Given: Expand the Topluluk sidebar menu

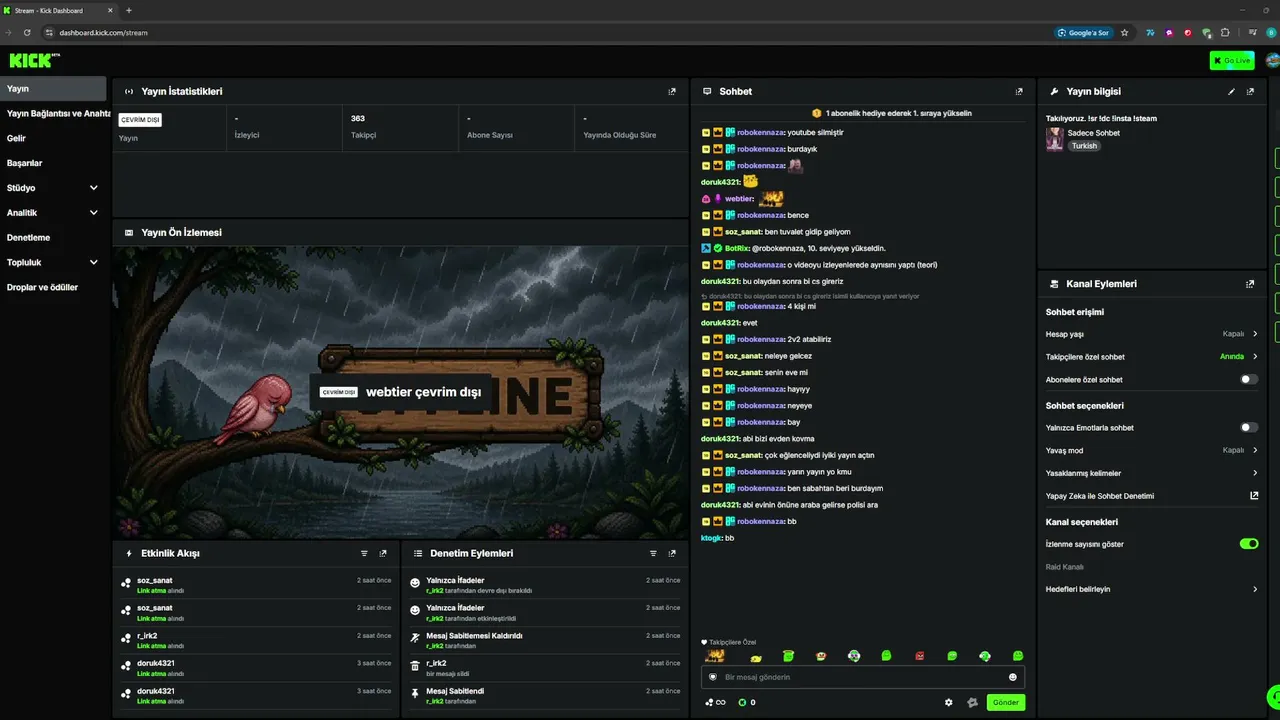Looking at the screenshot, I should click(53, 263).
